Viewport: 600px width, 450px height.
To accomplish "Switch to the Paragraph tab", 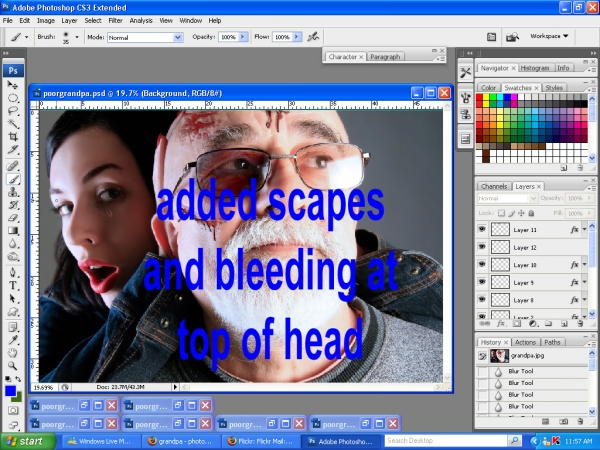I will 385,57.
